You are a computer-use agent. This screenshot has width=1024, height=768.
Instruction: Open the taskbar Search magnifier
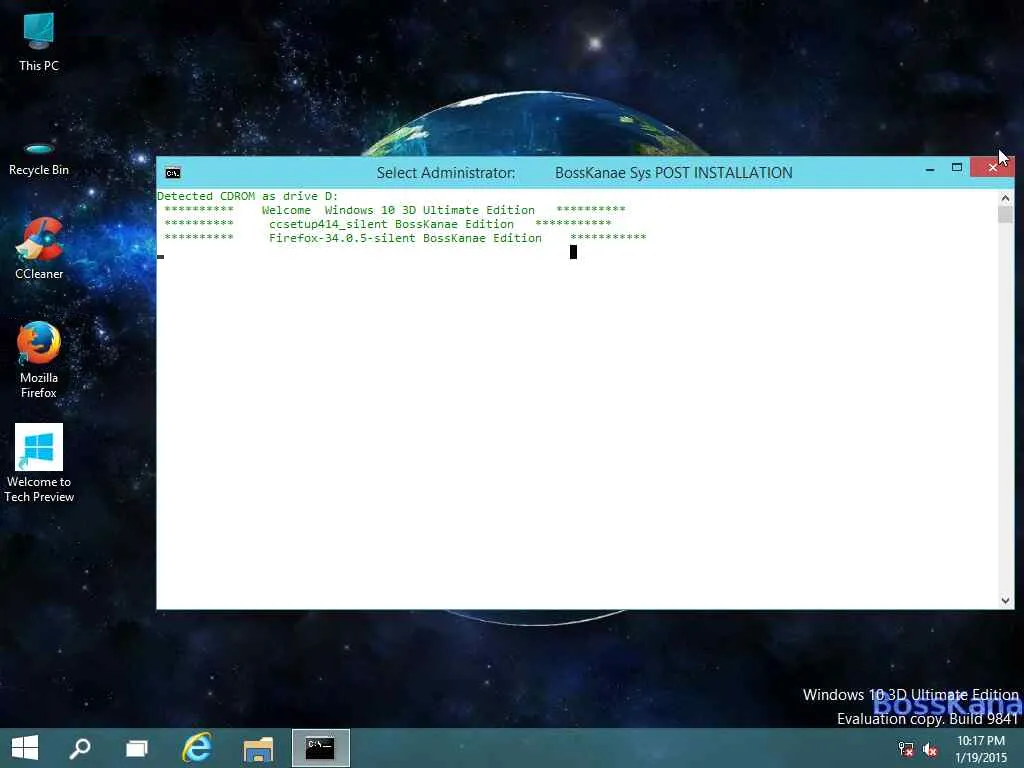point(80,748)
